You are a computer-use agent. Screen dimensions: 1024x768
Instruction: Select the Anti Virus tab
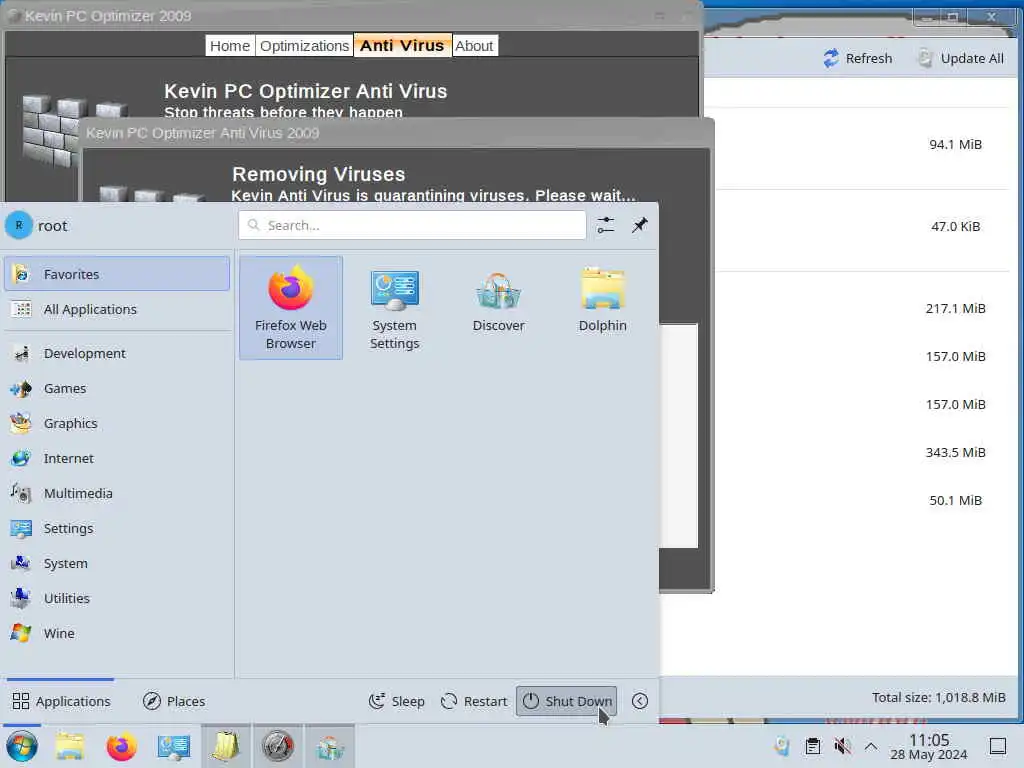tap(402, 46)
